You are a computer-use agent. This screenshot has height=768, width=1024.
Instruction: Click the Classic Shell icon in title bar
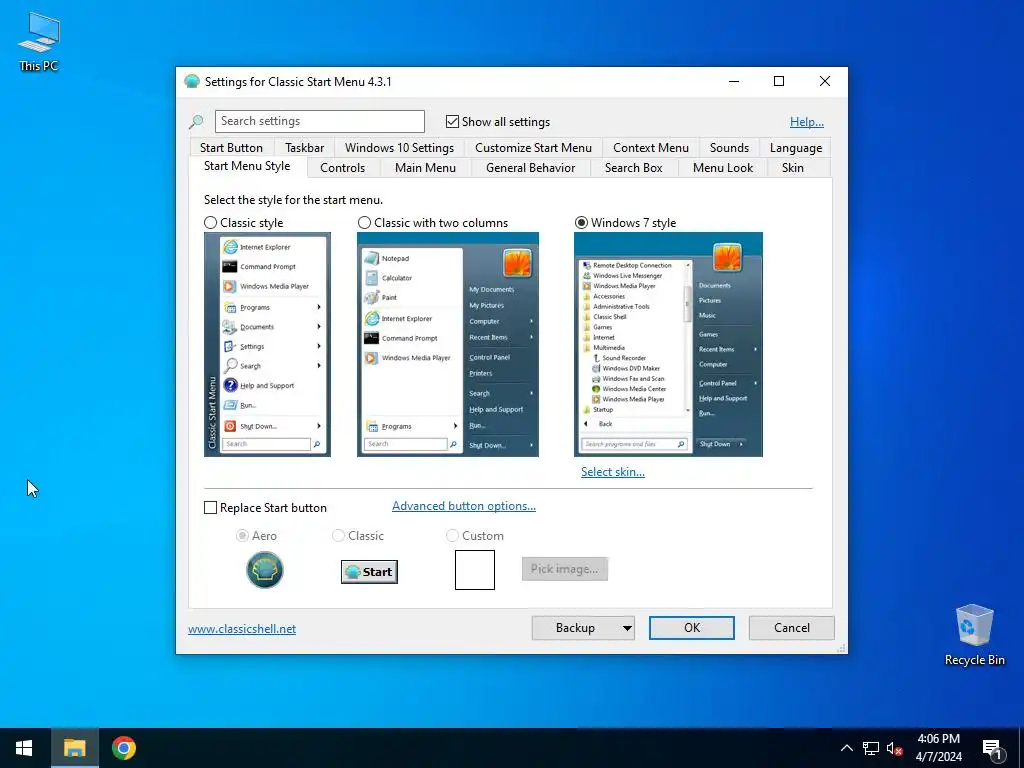click(191, 82)
